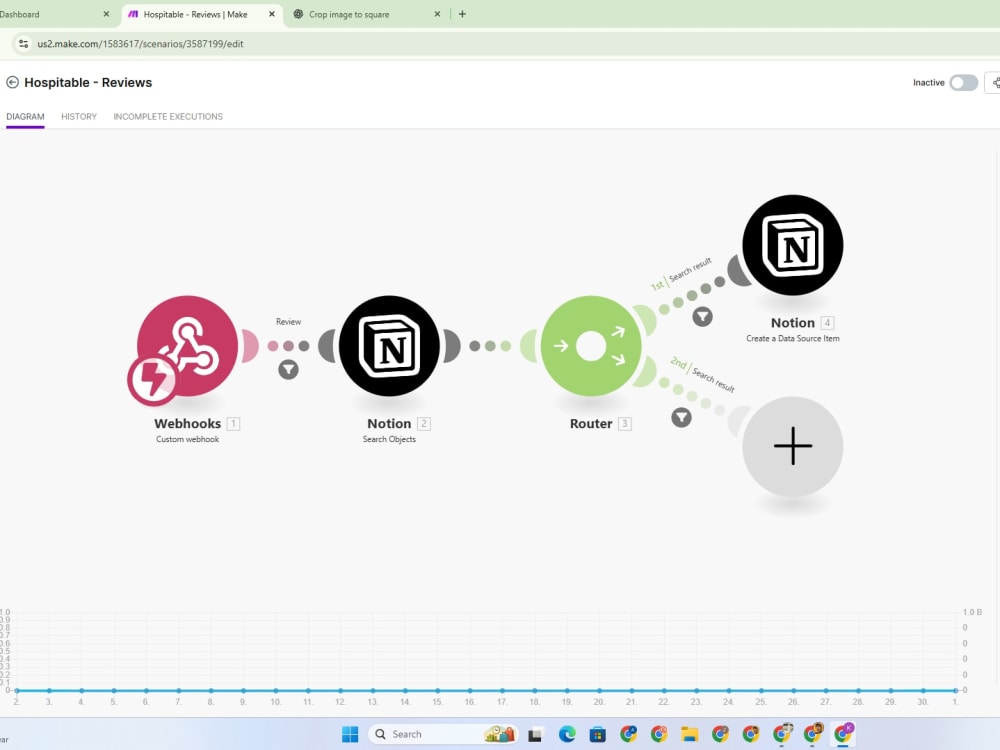Click the Search Objects subtitle text
1000x750 pixels.
389,439
